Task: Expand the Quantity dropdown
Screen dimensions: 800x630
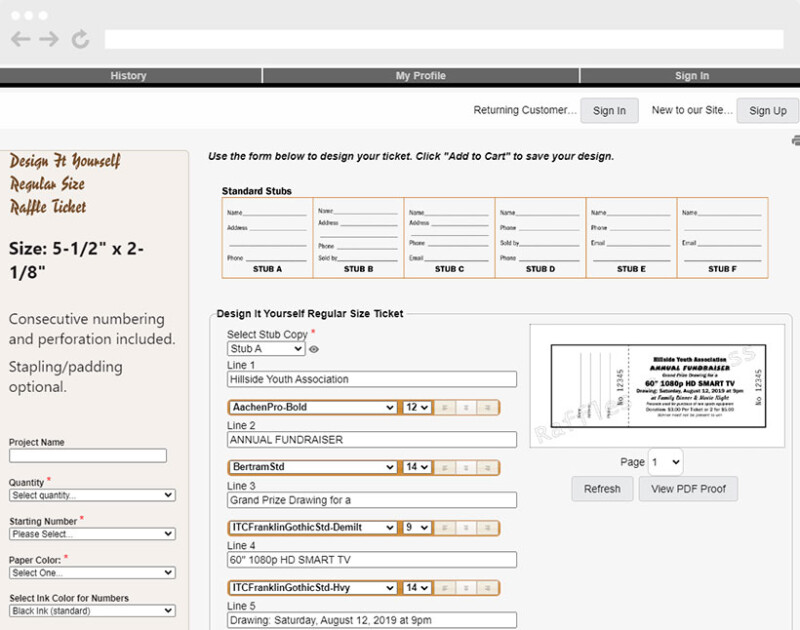Action: (92, 495)
